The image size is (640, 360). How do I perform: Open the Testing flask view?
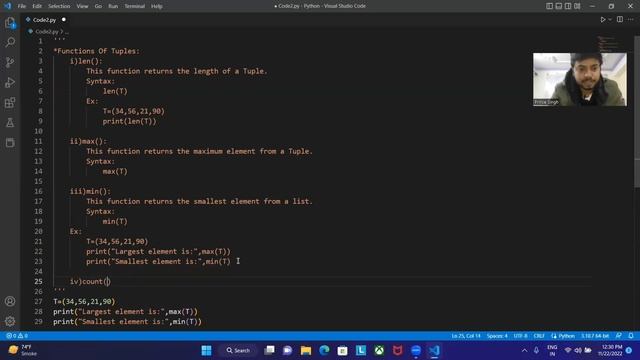(x=10, y=122)
